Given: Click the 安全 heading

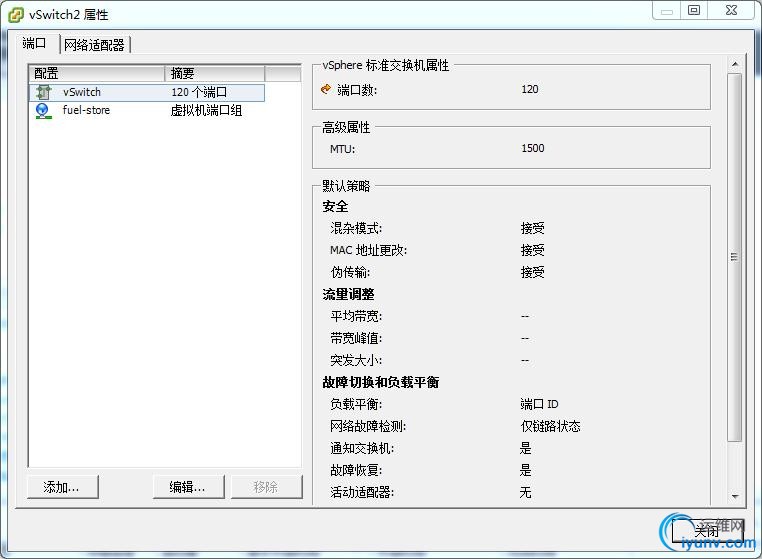Looking at the screenshot, I should (x=335, y=207).
